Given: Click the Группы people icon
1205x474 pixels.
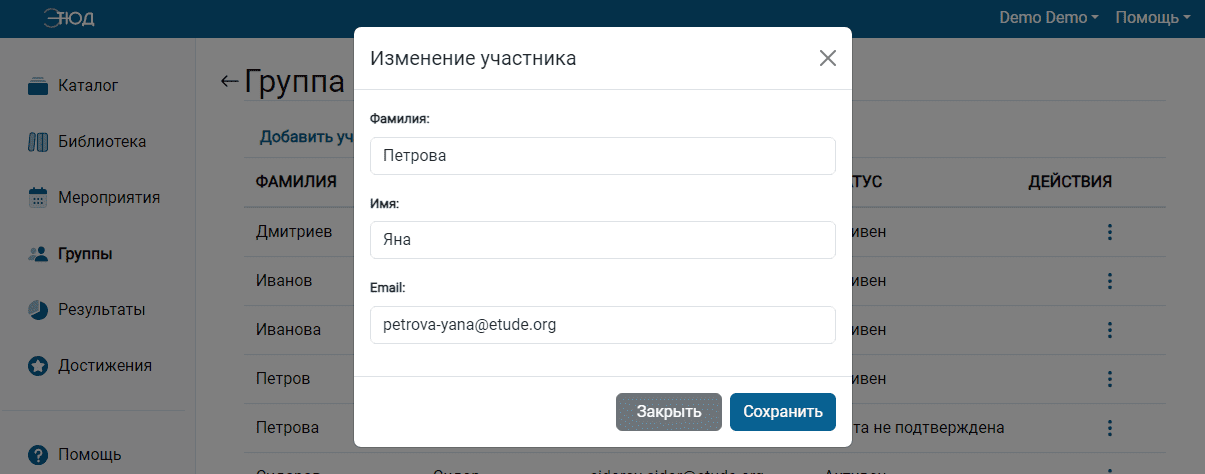Looking at the screenshot, I should 38,254.
